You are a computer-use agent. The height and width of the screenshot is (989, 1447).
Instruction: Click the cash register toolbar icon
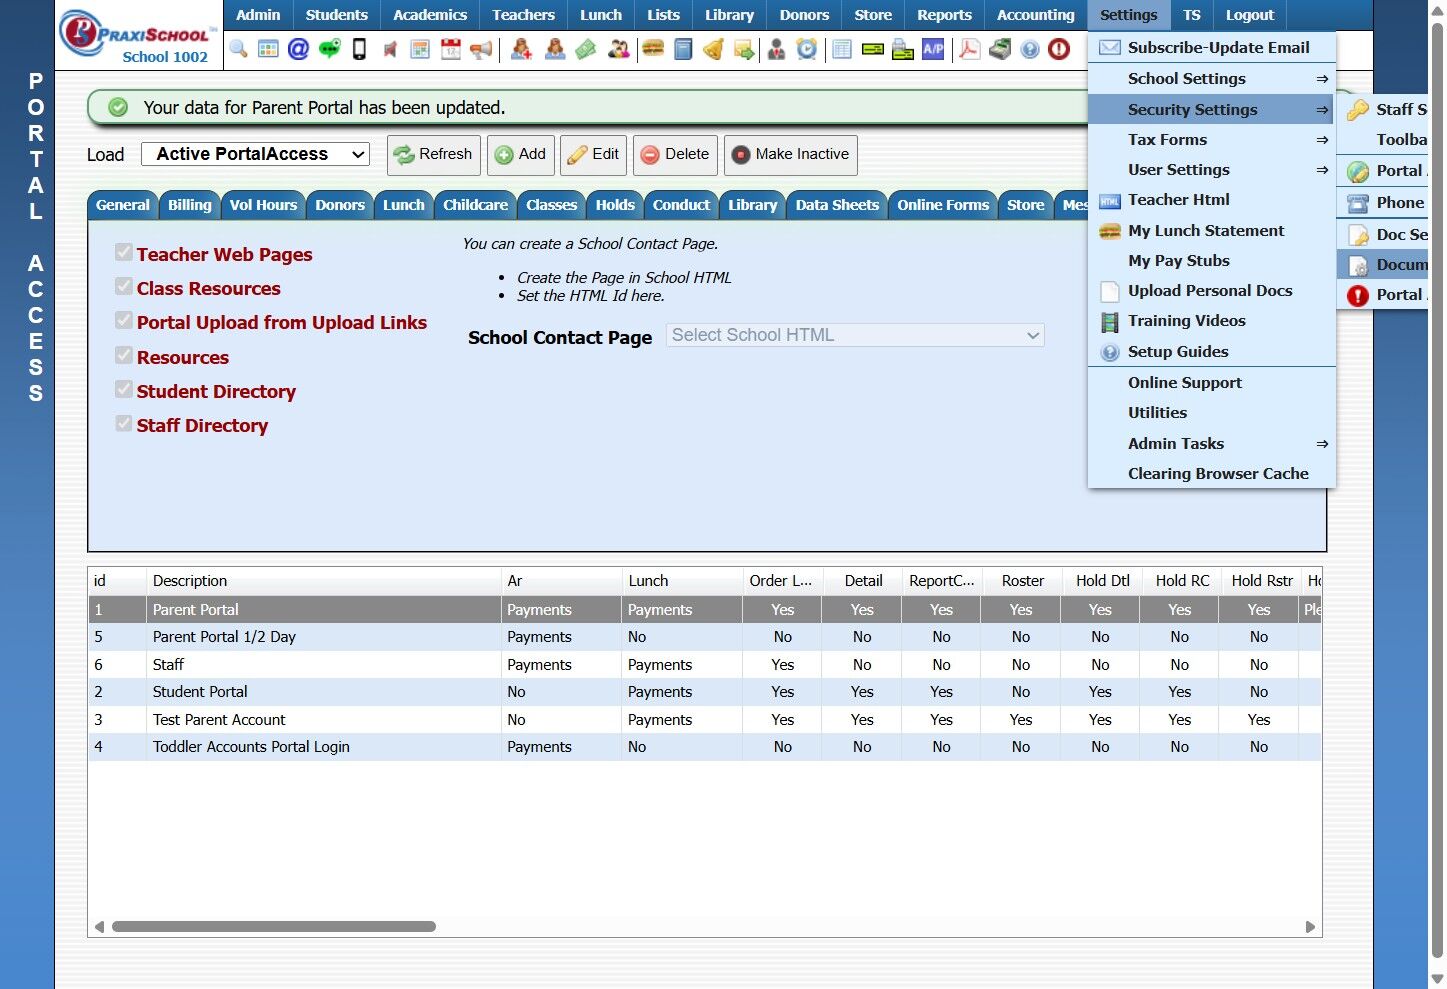1000,49
